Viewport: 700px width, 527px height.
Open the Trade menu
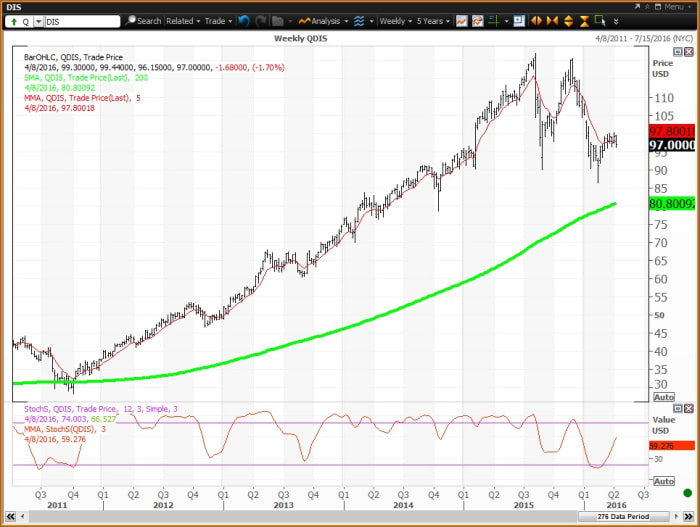pos(217,20)
